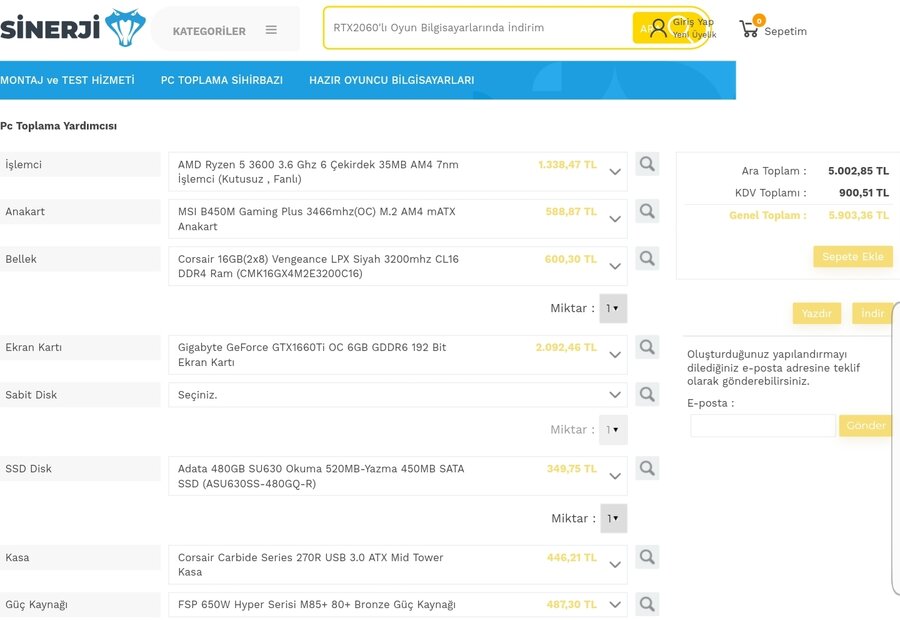The height and width of the screenshot is (620, 900).
Task: Click the Giriş Yap link
Action: click(x=693, y=22)
